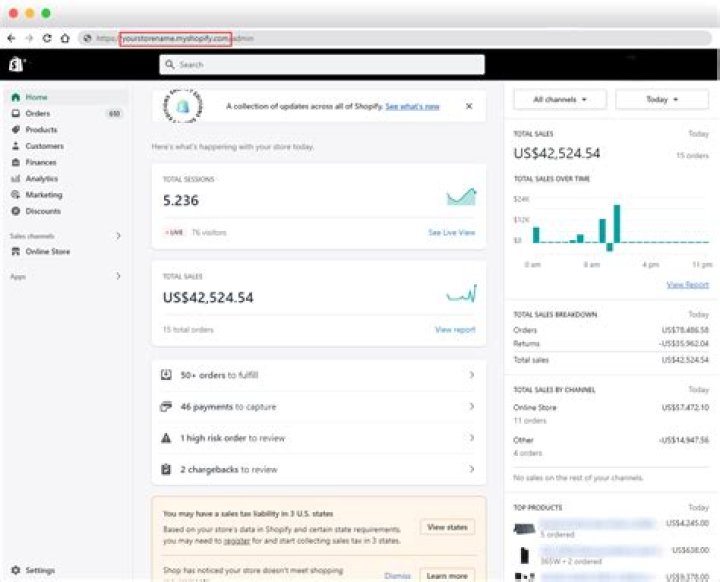The height and width of the screenshot is (582, 720).
Task: Dismiss the Shopify updates banner
Action: (469, 105)
